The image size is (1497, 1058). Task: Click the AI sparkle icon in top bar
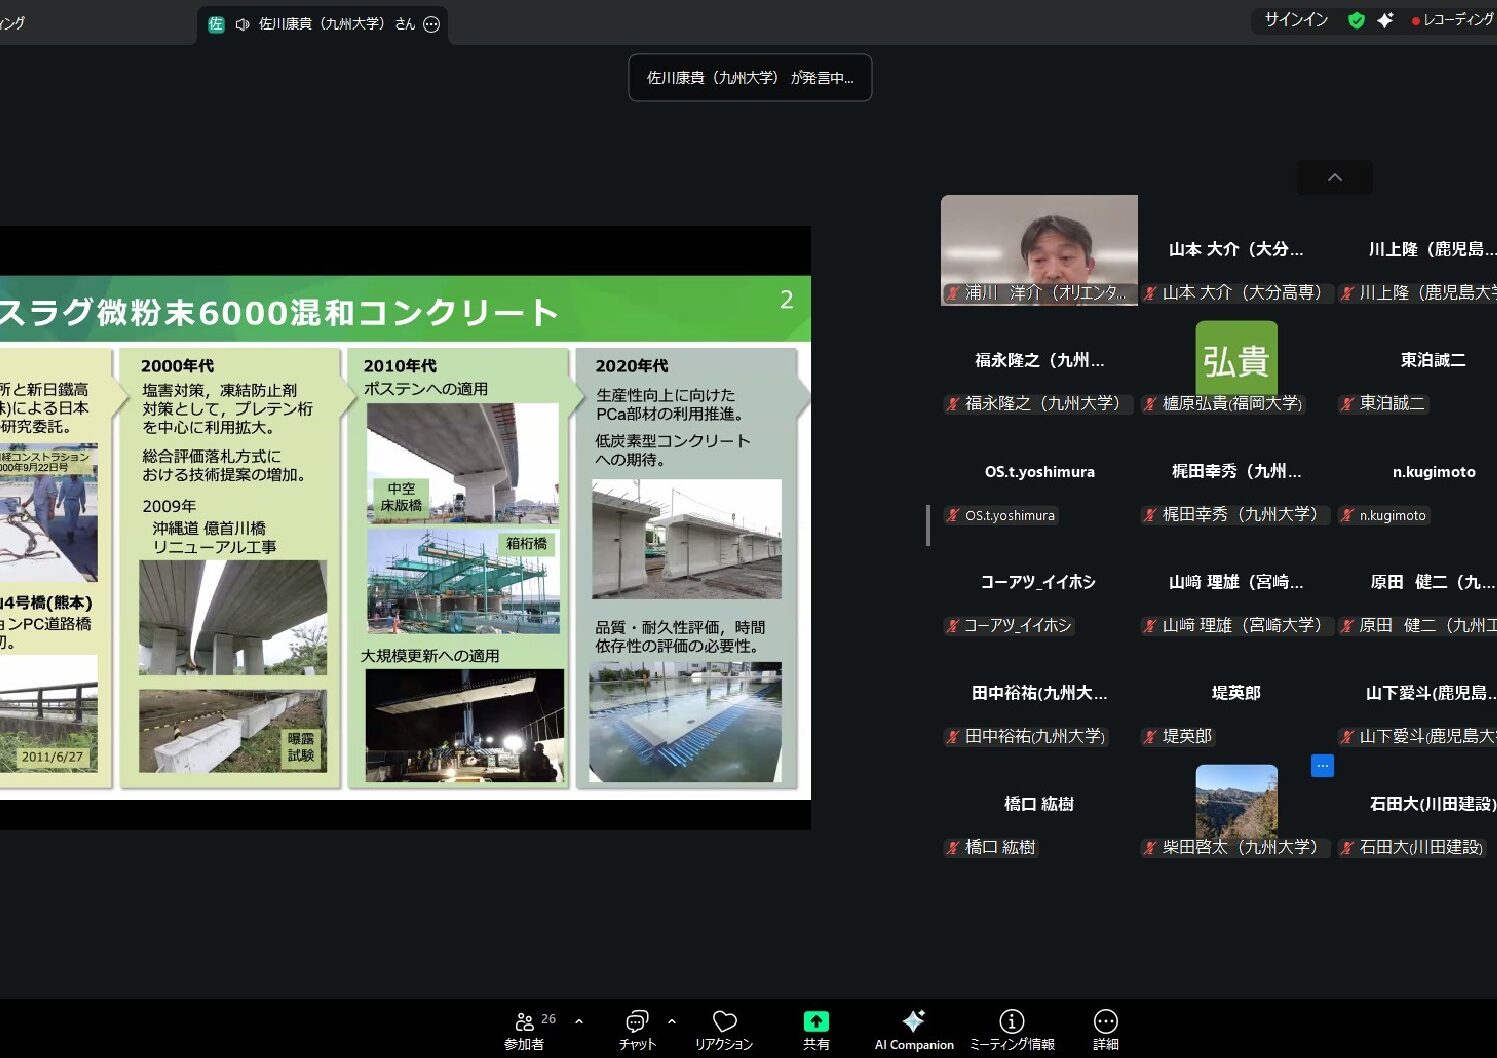[x=1385, y=20]
